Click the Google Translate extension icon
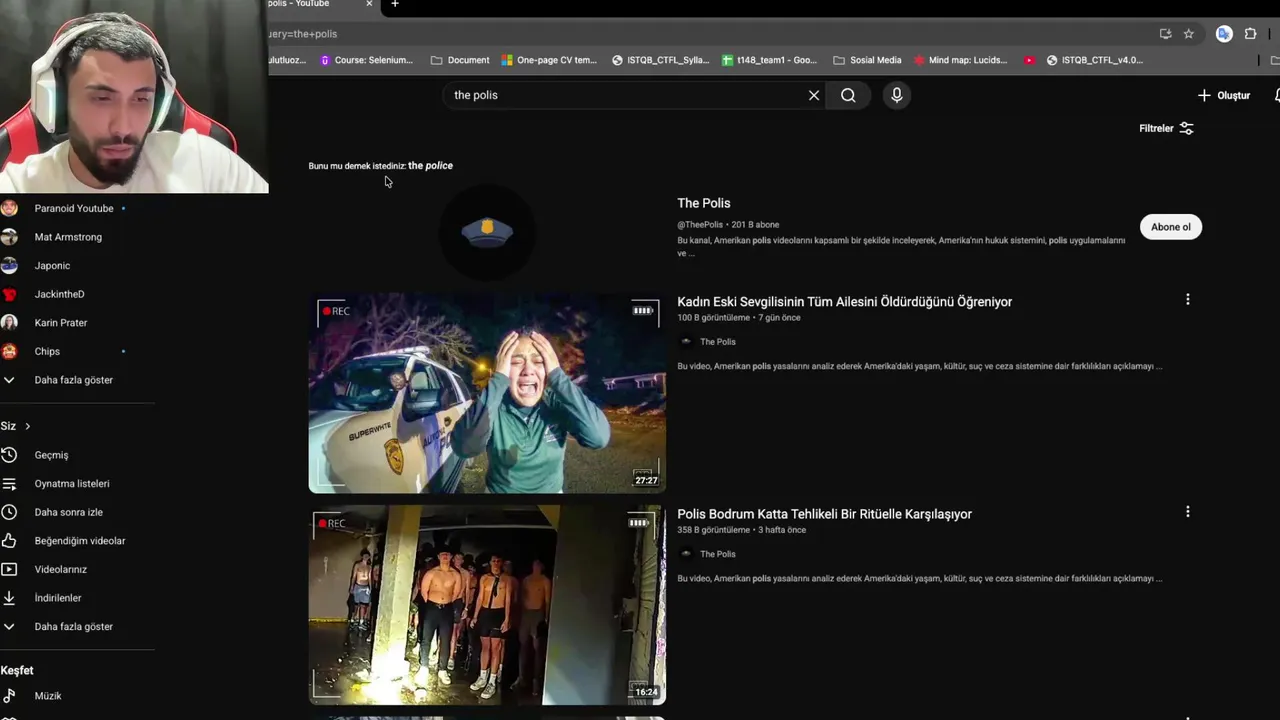Screen dimensions: 1280x720 pyautogui.click(x=1224, y=34)
